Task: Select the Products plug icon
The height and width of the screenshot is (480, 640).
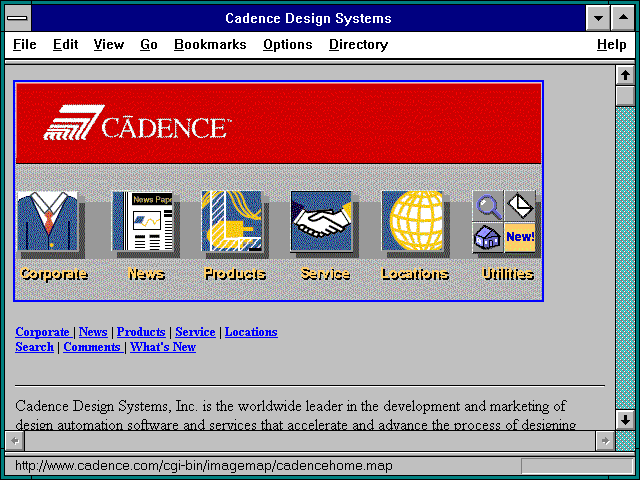Action: [x=231, y=221]
